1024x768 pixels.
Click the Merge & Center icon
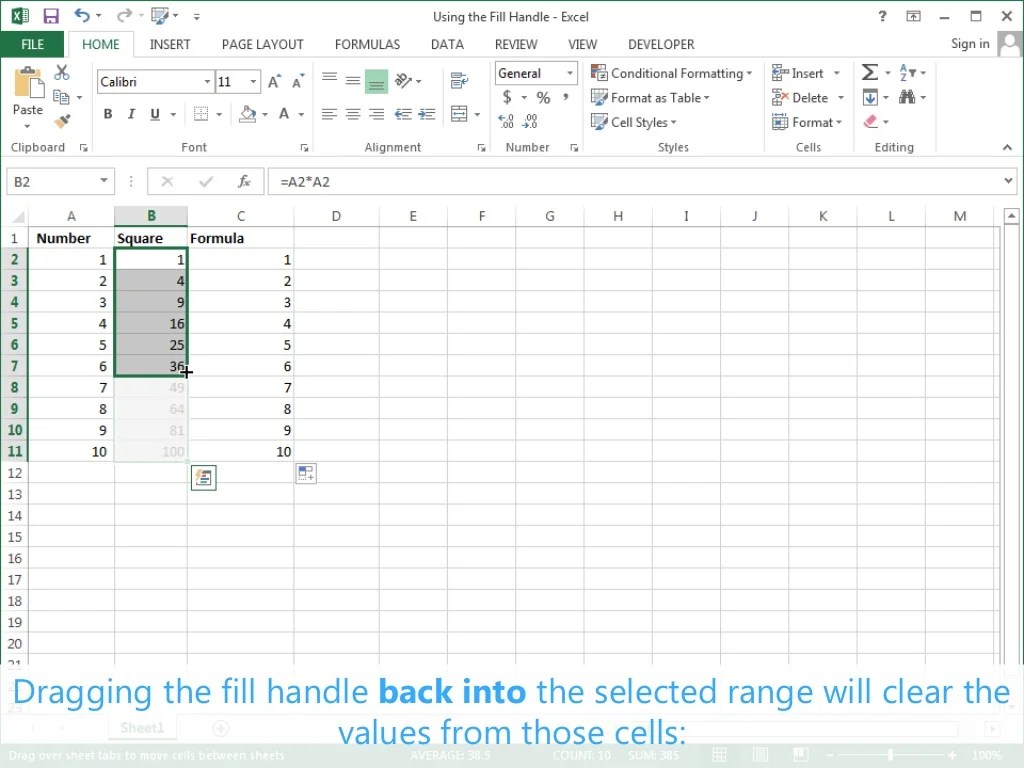point(459,113)
